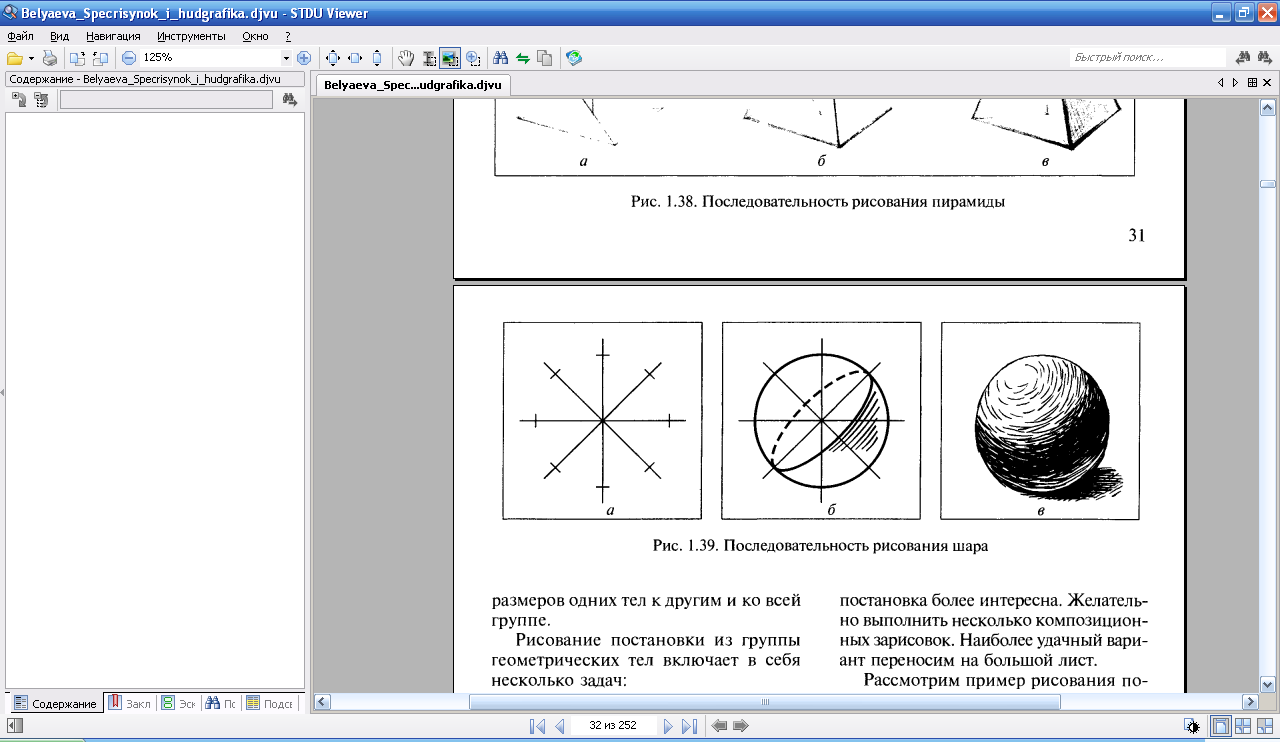Select the text selection tool

coord(428,58)
